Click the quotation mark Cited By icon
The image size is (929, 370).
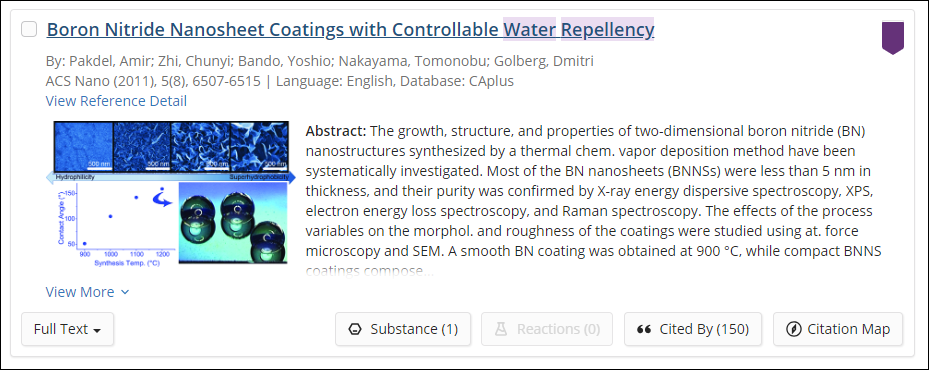click(x=644, y=329)
